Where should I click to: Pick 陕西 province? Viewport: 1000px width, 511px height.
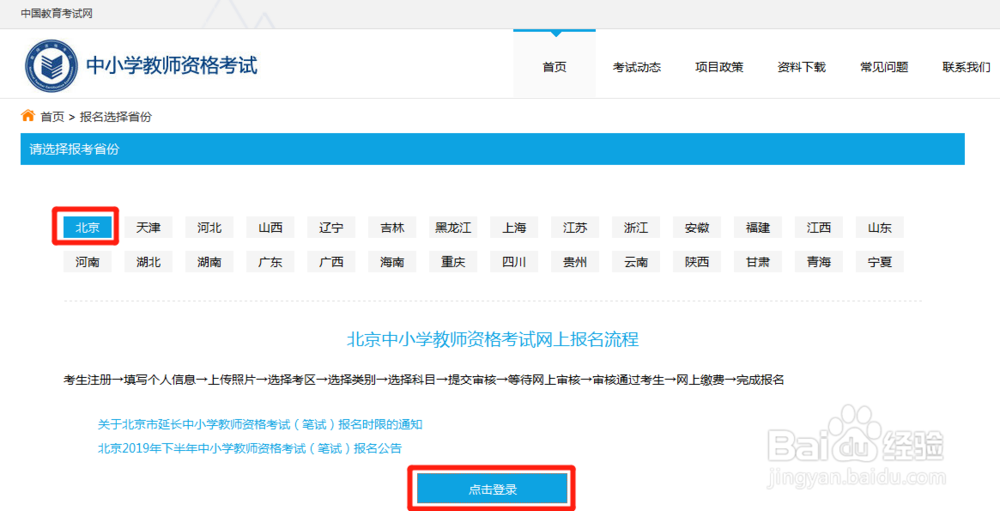tap(697, 262)
